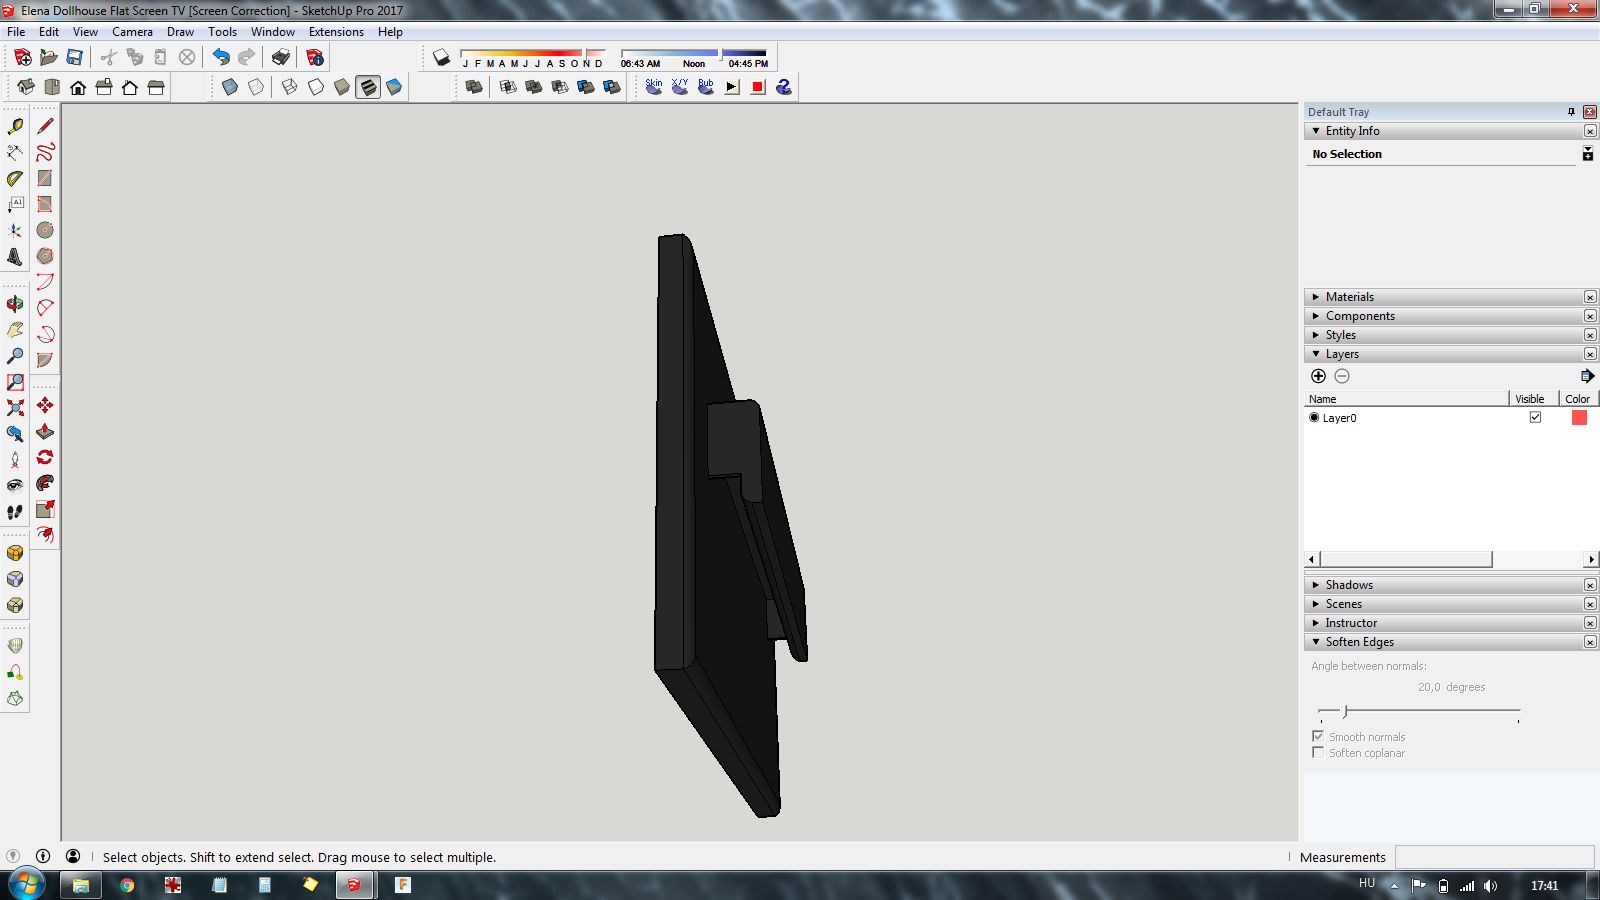Viewport: 1600px width, 900px height.
Task: Open the Camera menu
Action: coord(132,32)
